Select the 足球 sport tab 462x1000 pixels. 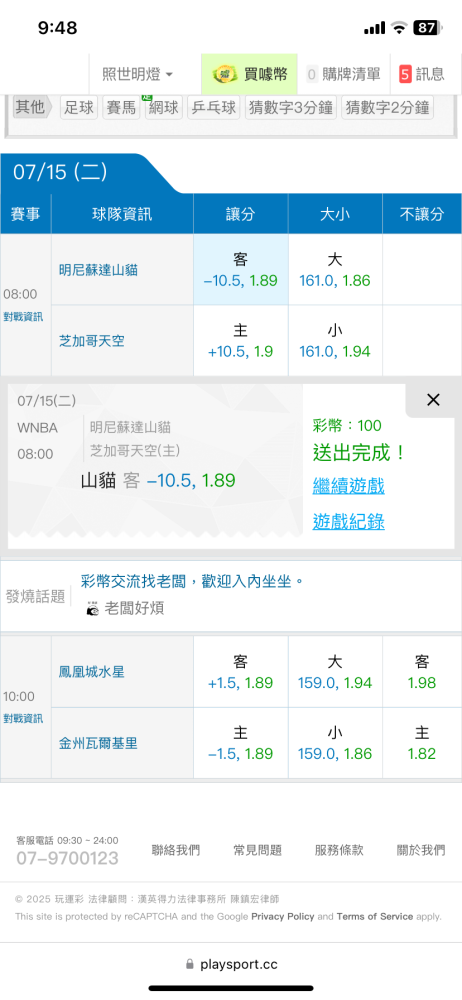click(79, 107)
